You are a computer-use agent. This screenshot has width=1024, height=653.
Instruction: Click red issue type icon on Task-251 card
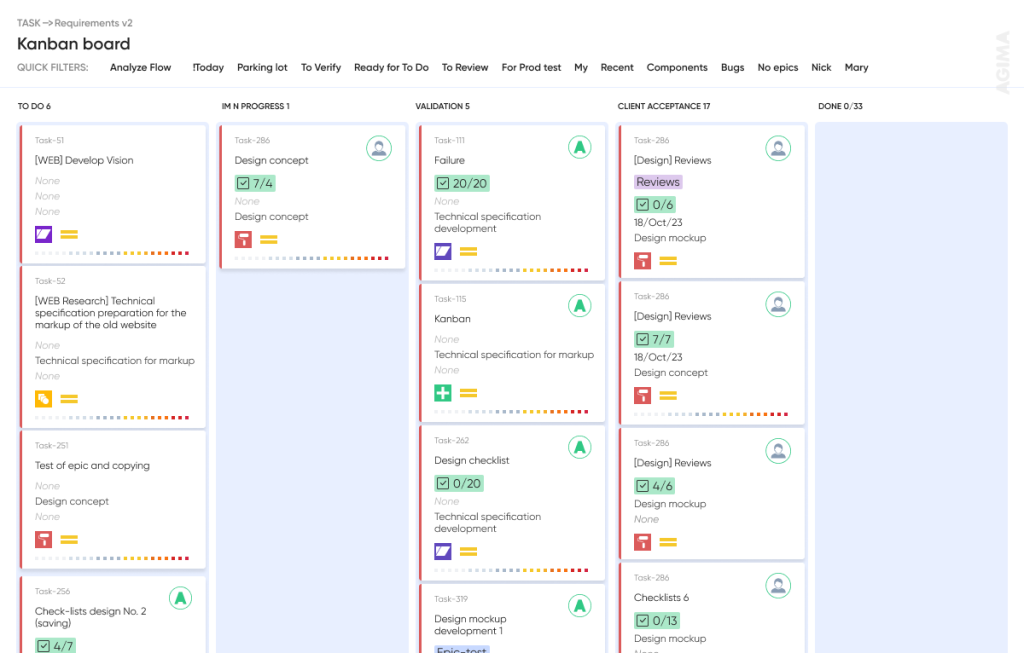pyautogui.click(x=43, y=539)
